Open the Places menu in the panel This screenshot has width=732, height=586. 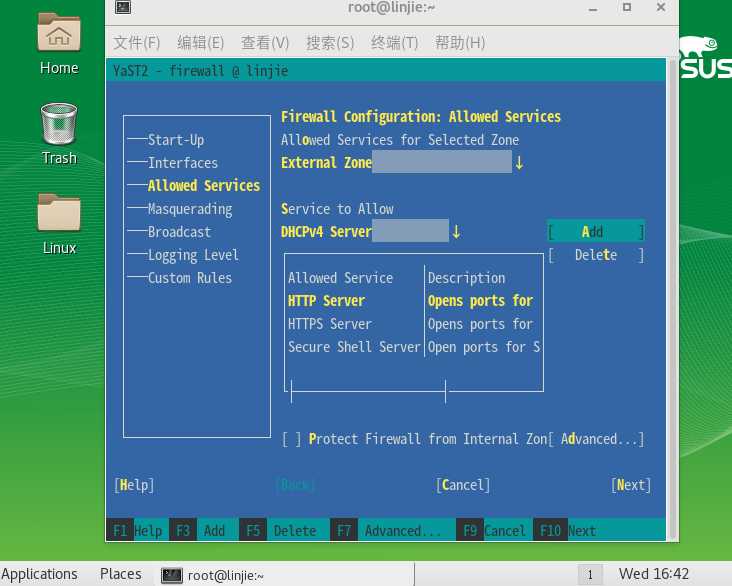click(x=120, y=574)
